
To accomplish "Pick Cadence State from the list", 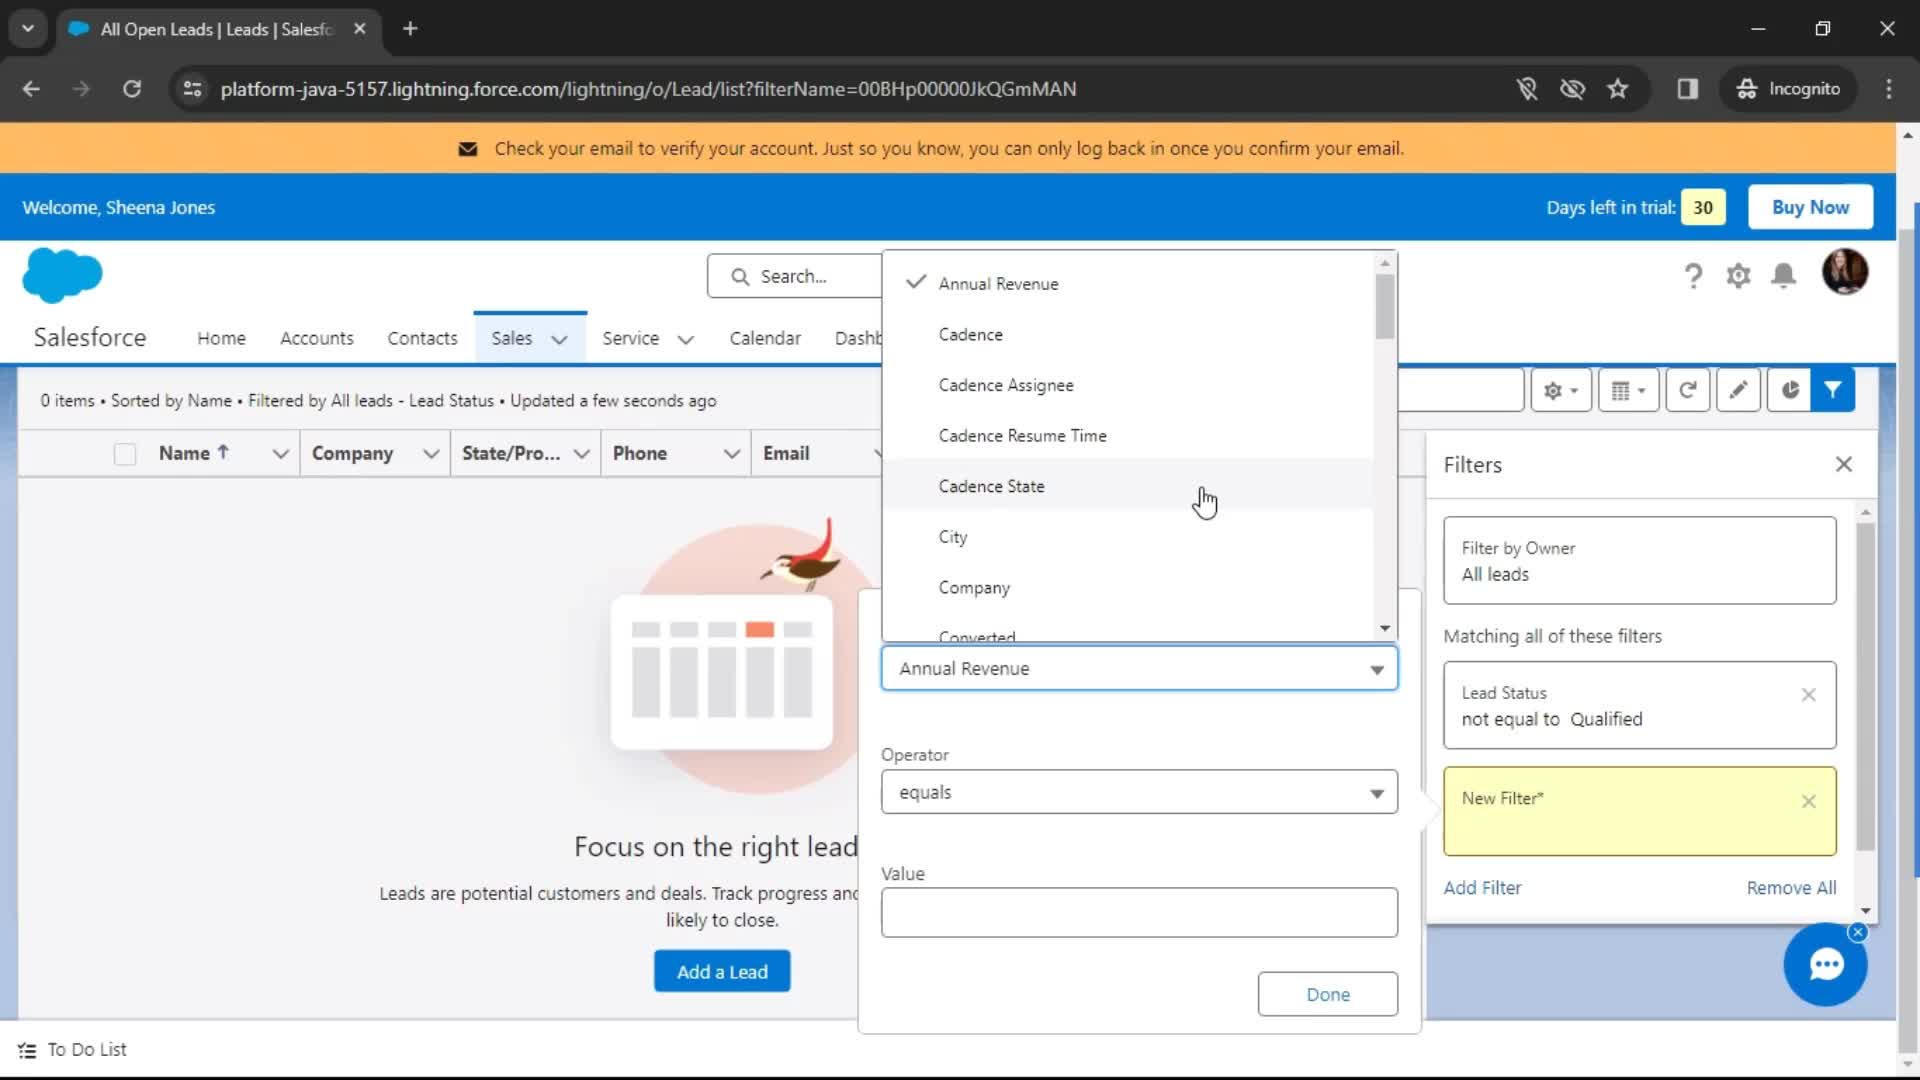I will [x=1128, y=486].
